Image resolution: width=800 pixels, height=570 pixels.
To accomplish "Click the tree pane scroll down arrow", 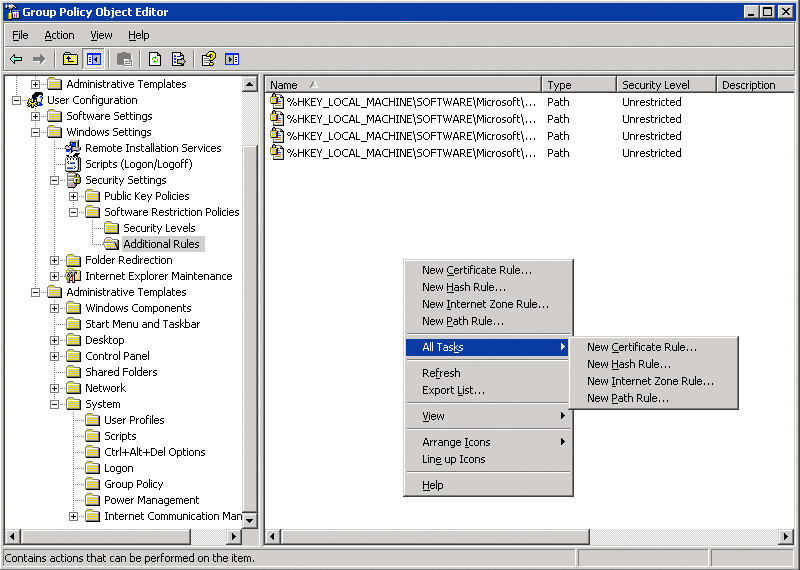I will click(249, 521).
